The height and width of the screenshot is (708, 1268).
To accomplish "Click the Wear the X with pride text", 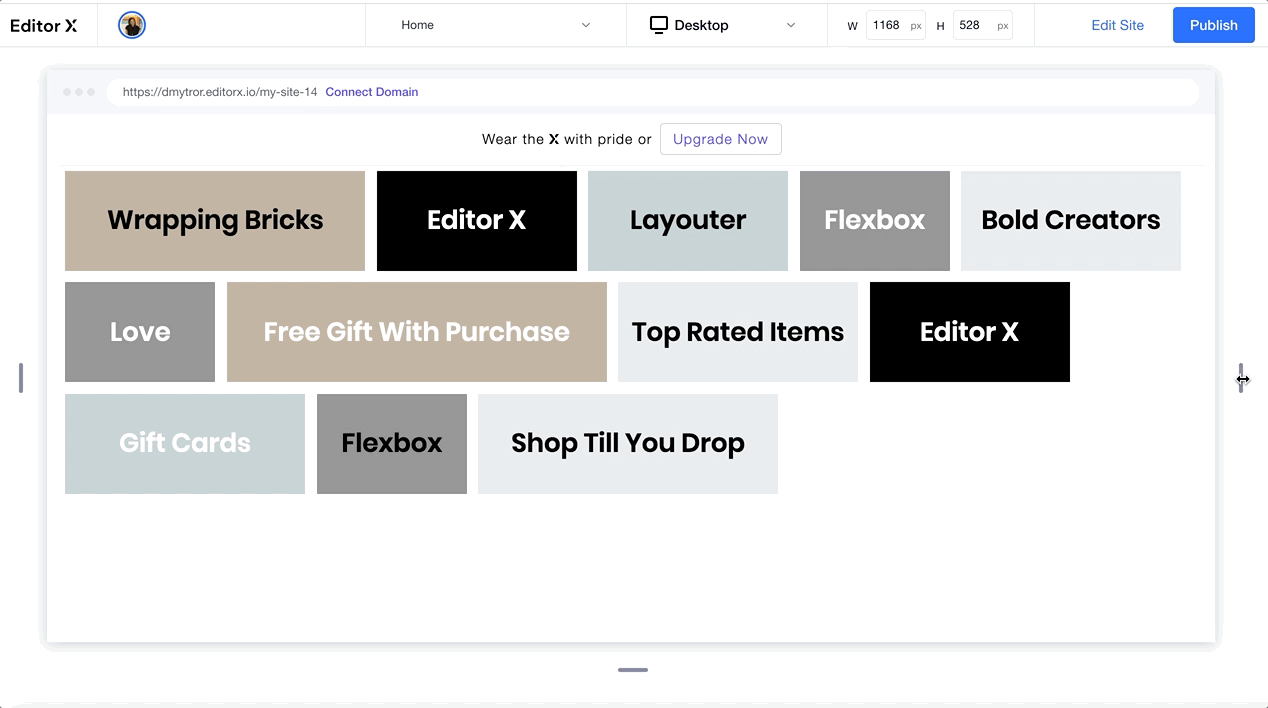I will 566,139.
